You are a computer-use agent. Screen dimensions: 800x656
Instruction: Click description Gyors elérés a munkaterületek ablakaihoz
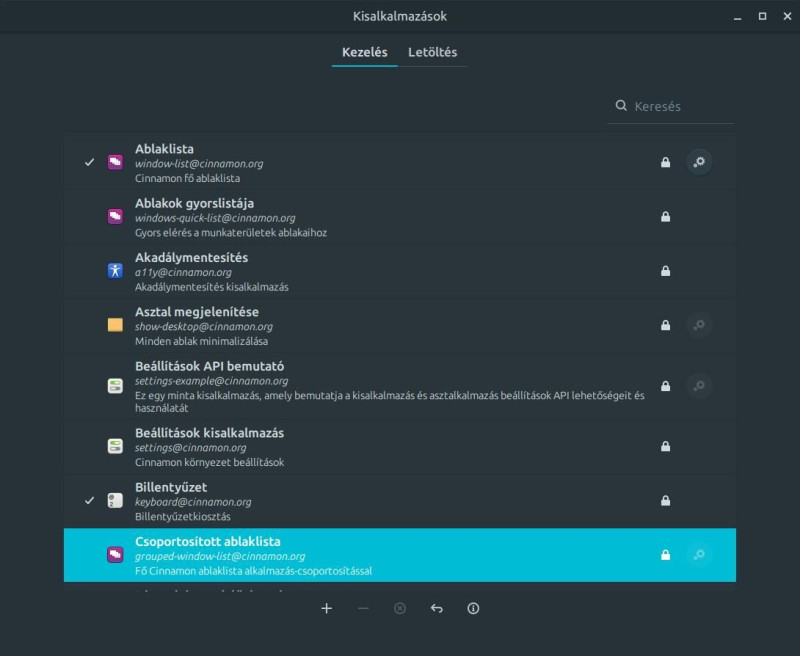pyautogui.click(x=231, y=233)
